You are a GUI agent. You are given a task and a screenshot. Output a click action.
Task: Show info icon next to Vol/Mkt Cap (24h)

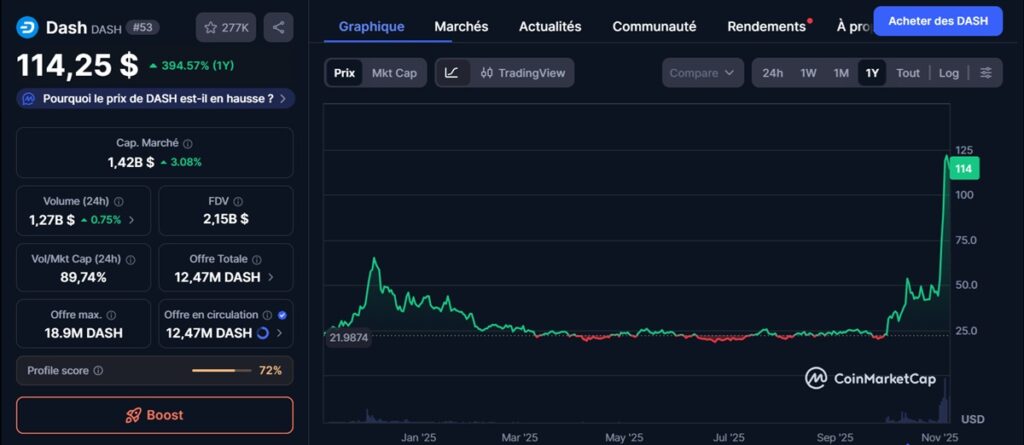(130, 259)
